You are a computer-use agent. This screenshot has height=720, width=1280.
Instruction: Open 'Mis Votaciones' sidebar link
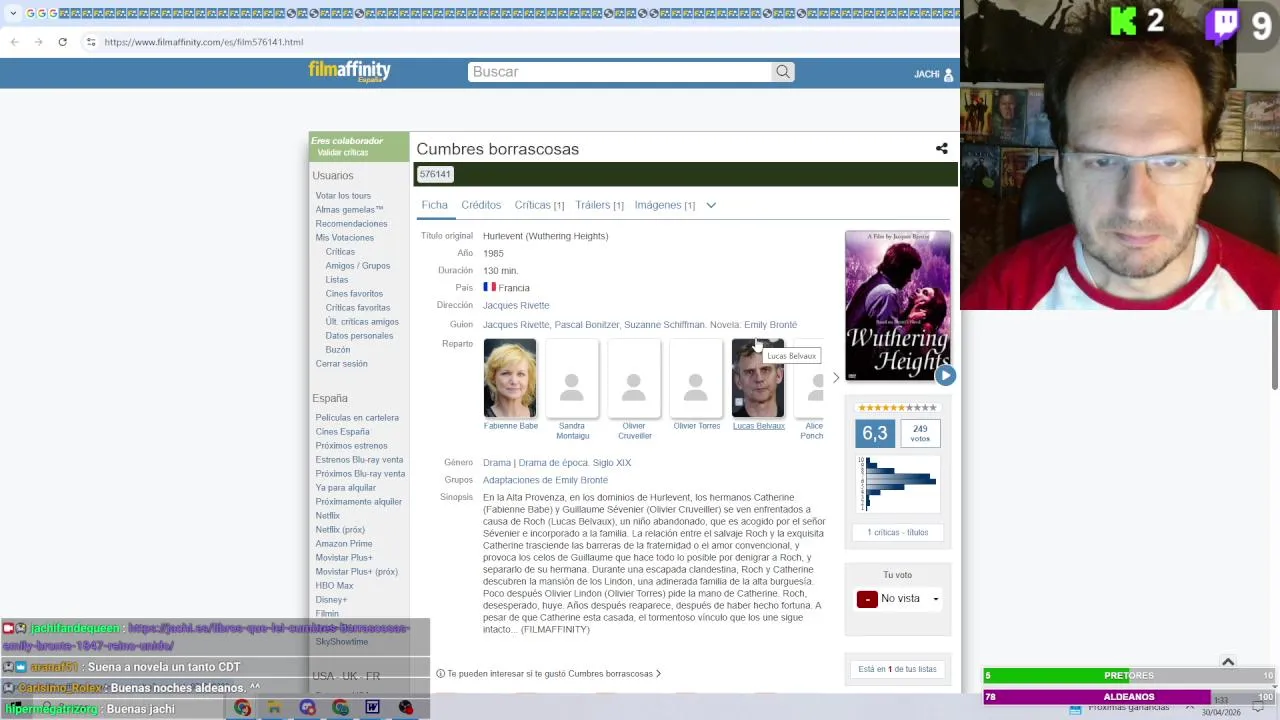(x=344, y=238)
